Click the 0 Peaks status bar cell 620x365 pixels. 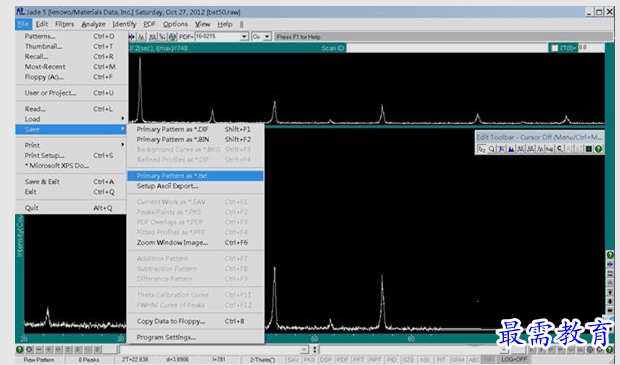click(89, 359)
